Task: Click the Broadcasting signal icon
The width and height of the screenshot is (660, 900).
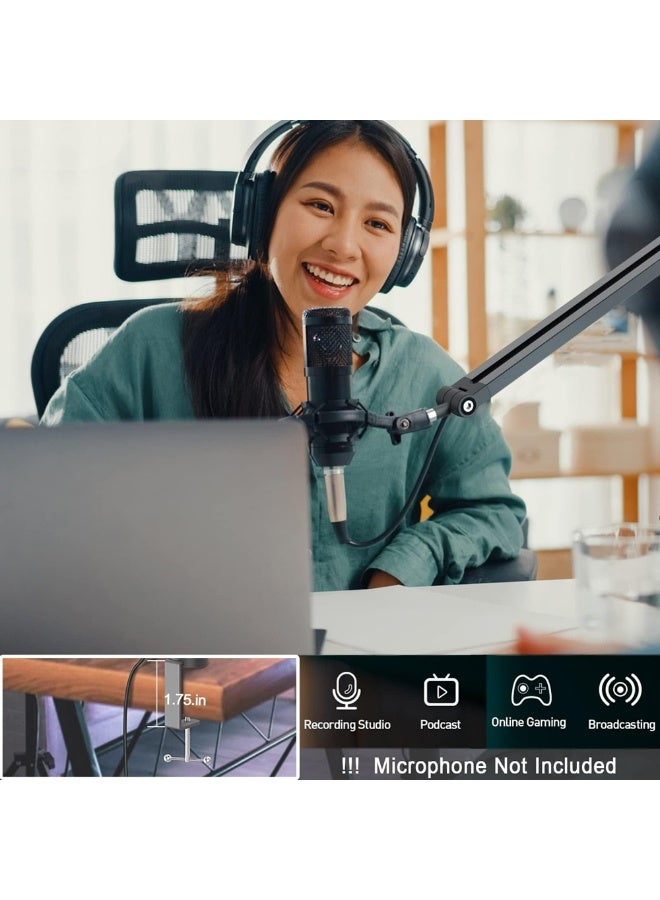Action: 620,689
